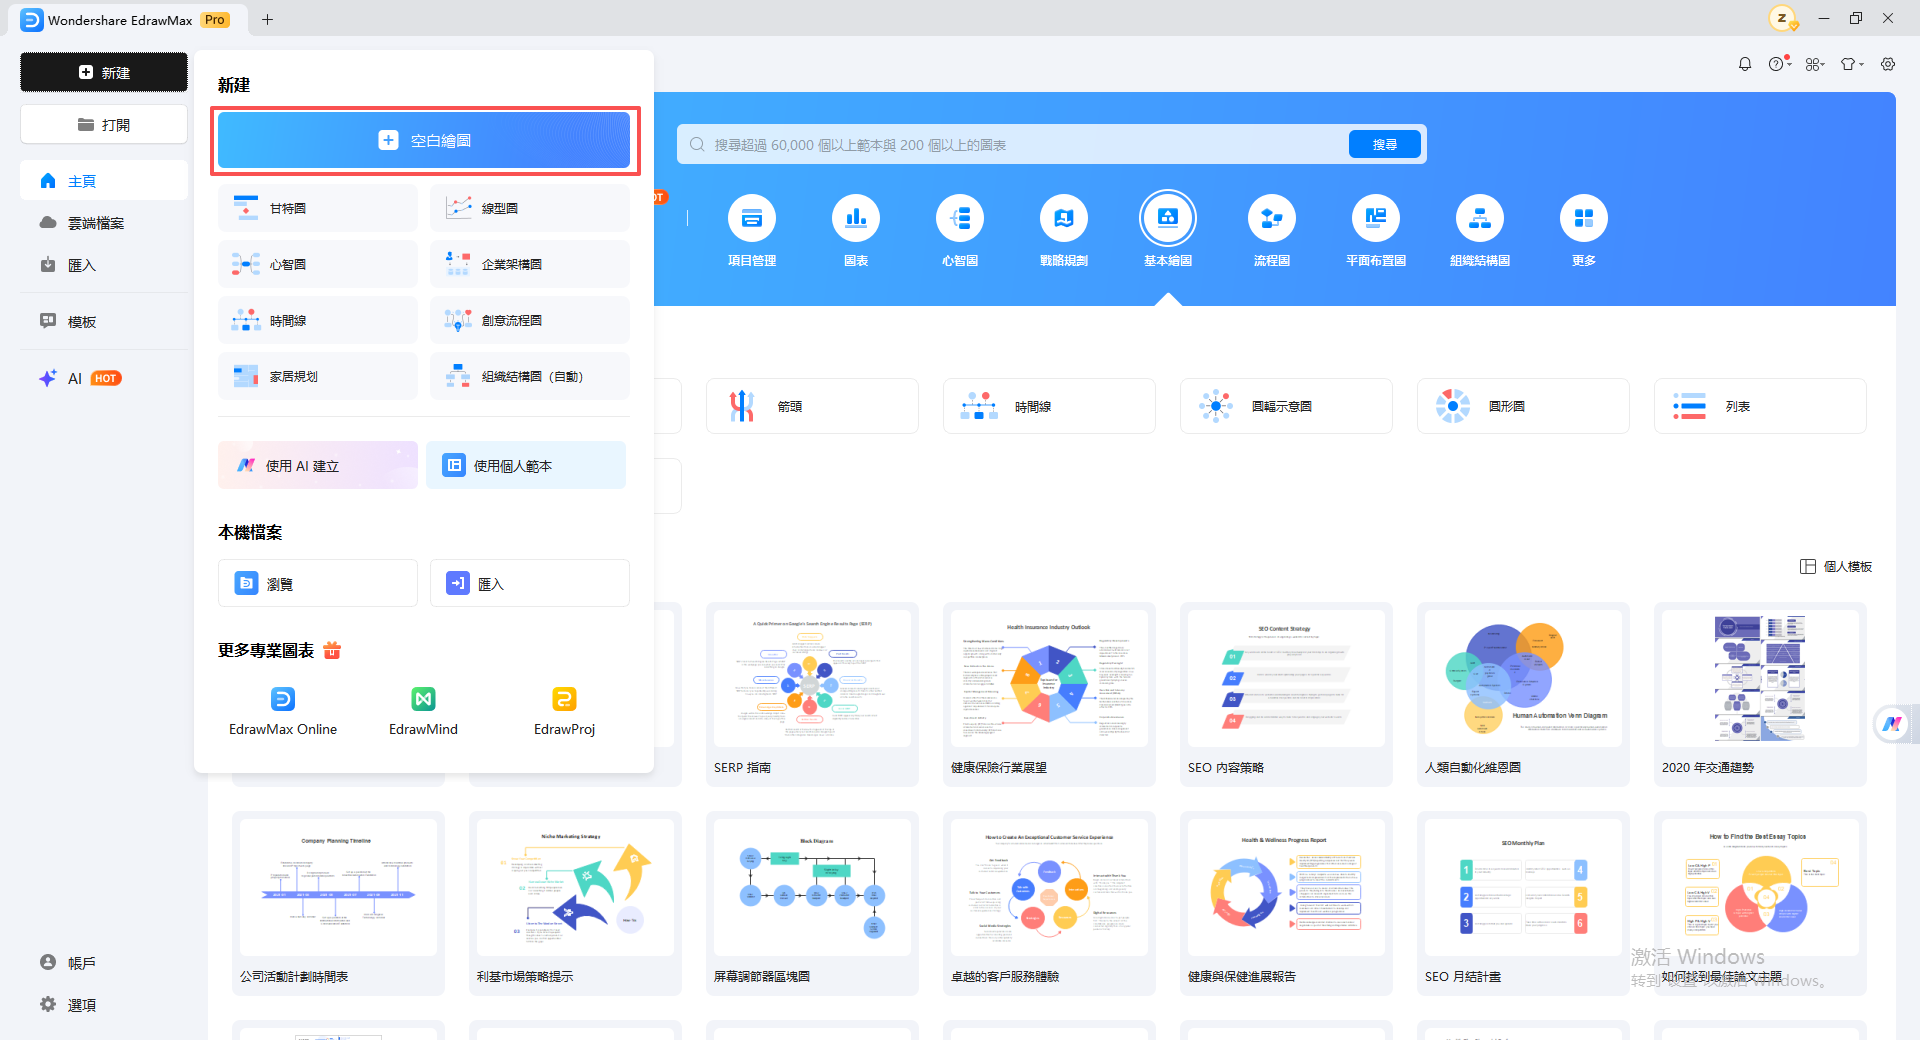Expand the shirt theme dropdown
Viewport: 1920px width, 1040px height.
(x=1852, y=64)
